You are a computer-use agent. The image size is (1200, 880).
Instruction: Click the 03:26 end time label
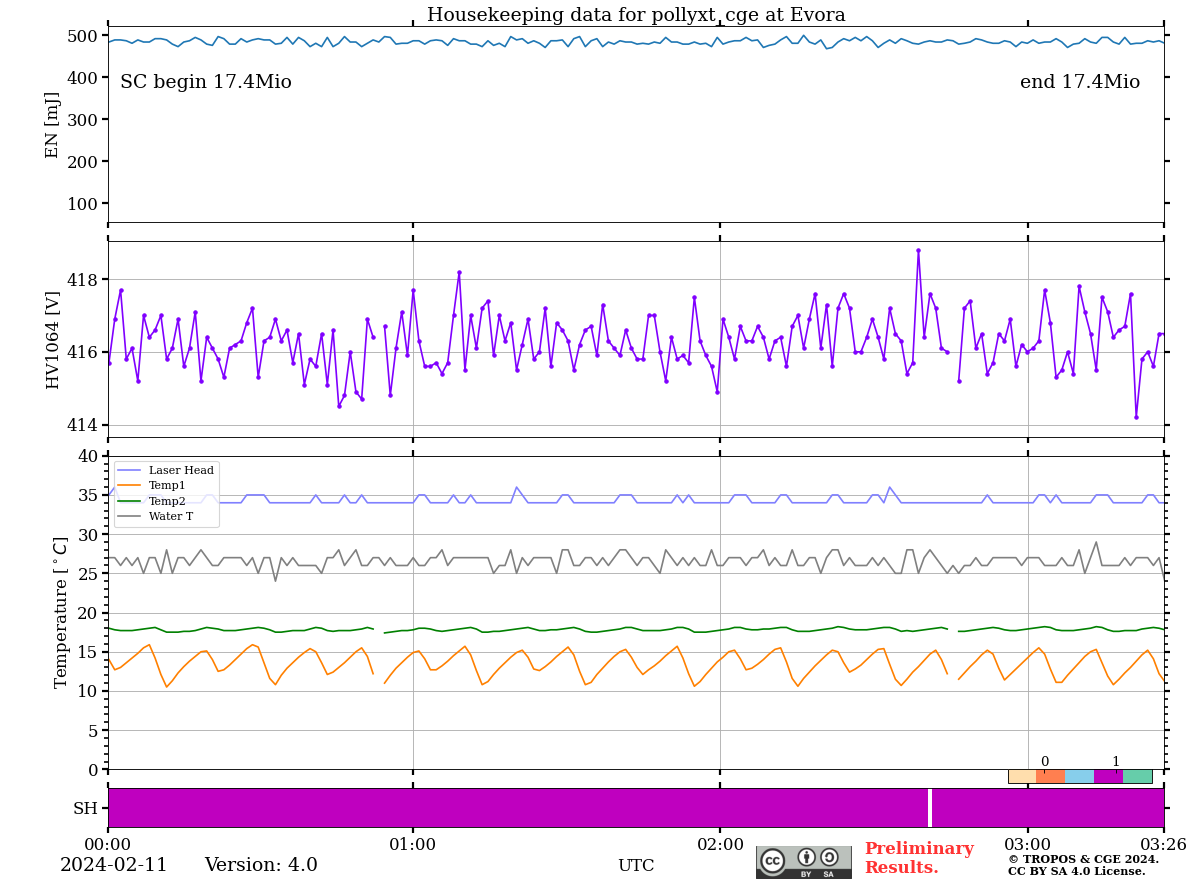click(1164, 845)
